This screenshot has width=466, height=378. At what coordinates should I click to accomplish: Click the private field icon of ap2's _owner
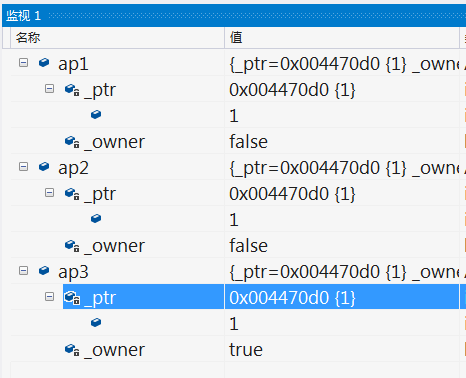coord(72,246)
